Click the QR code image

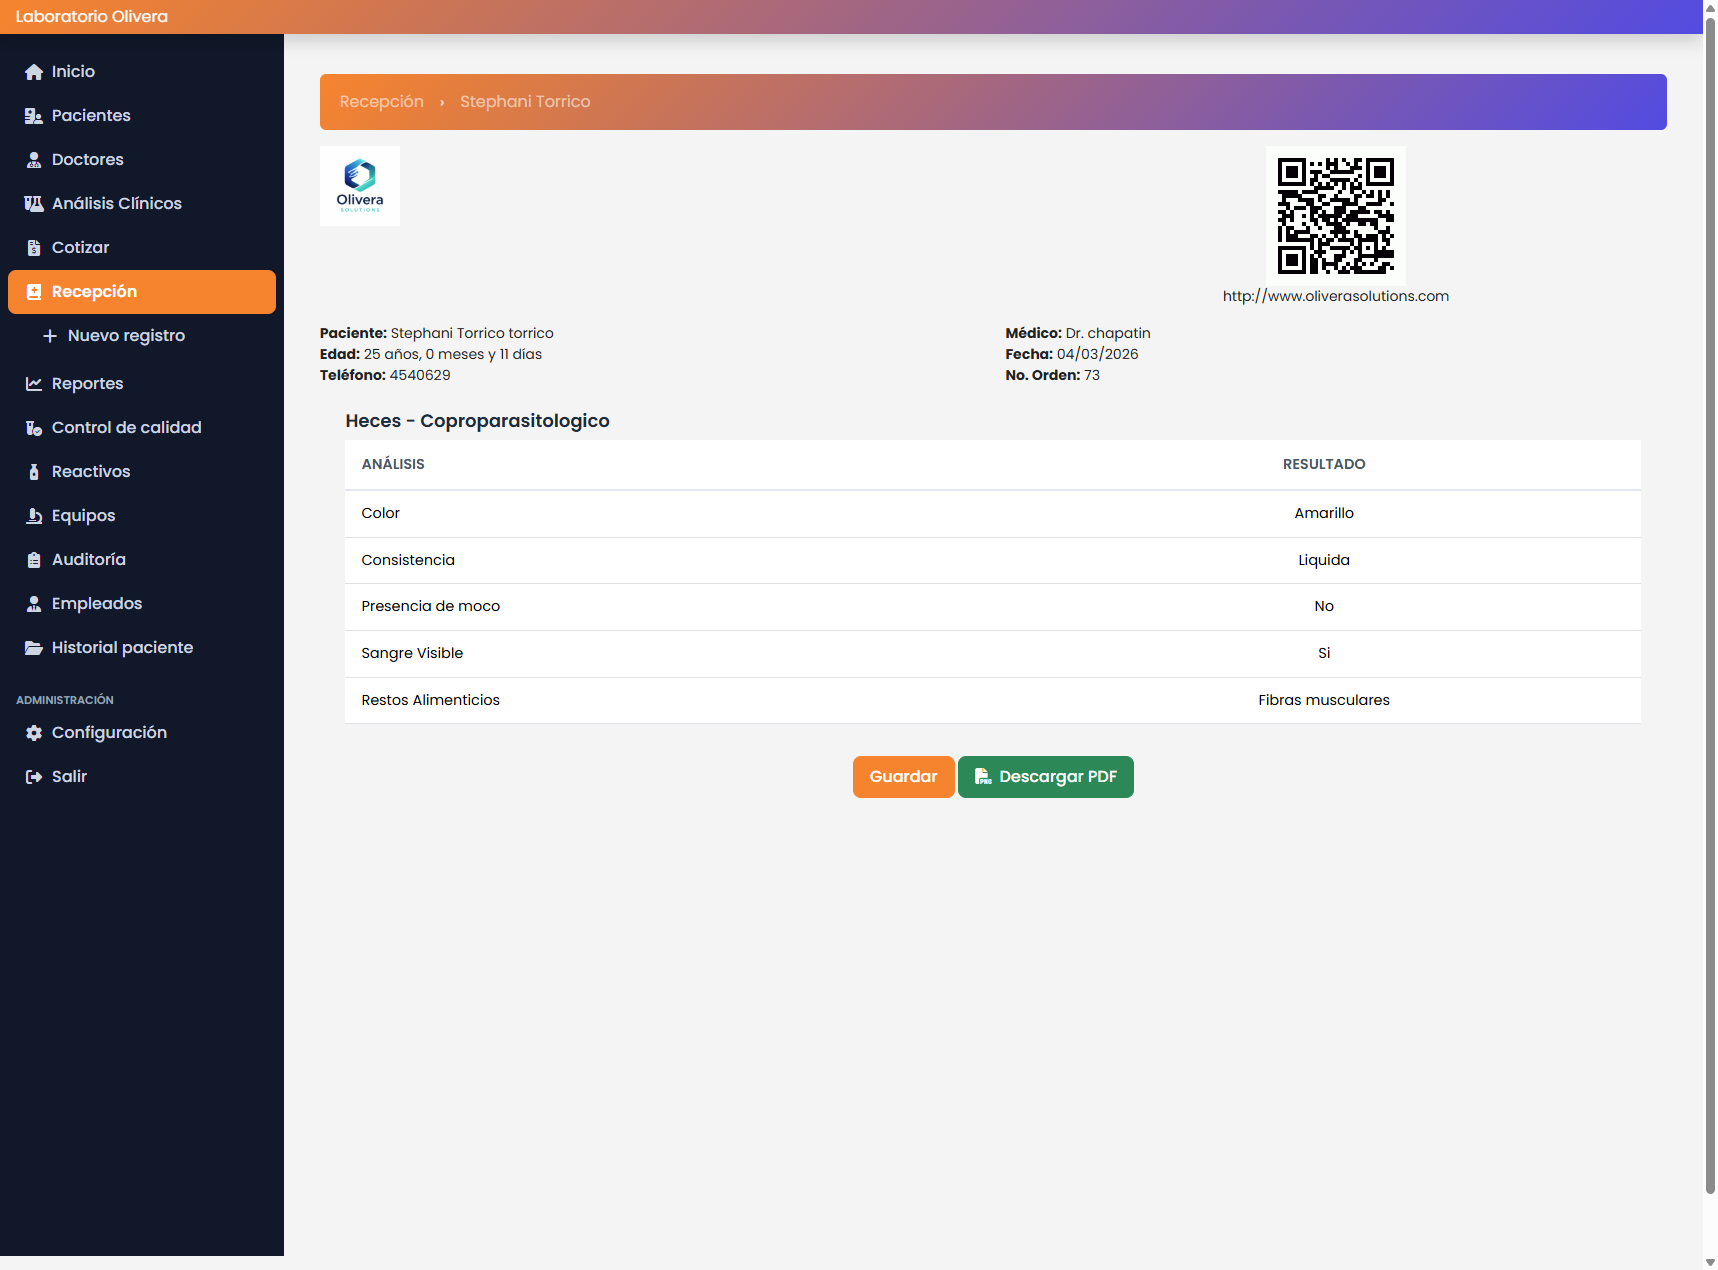click(1335, 215)
